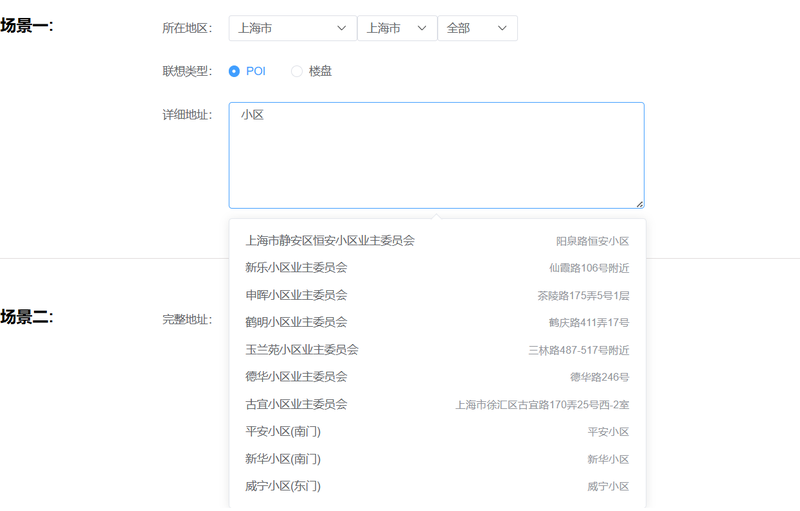Image resolution: width=800 pixels, height=511 pixels.
Task: Click the 场景一 section heading
Action: (x=27, y=25)
